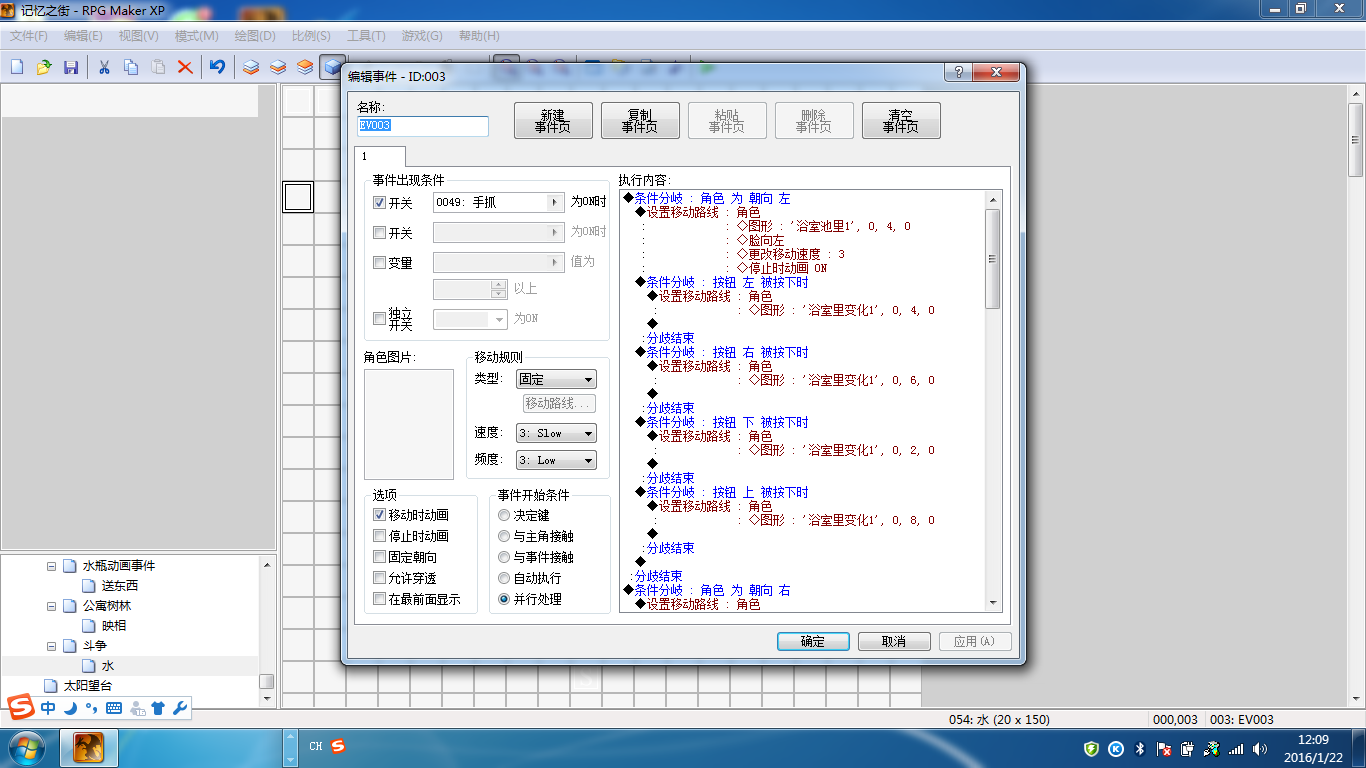Click the 取消 button
1366x768 pixels.
tap(894, 641)
